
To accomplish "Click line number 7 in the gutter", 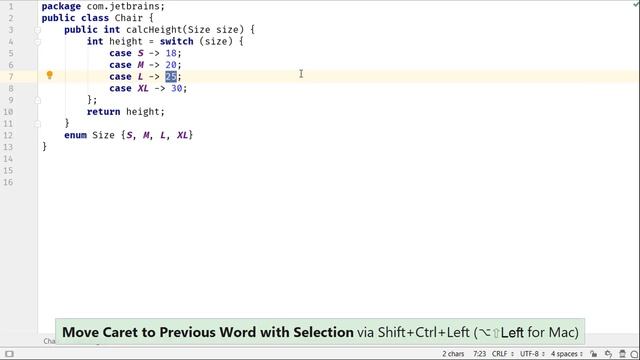I will 11,77.
